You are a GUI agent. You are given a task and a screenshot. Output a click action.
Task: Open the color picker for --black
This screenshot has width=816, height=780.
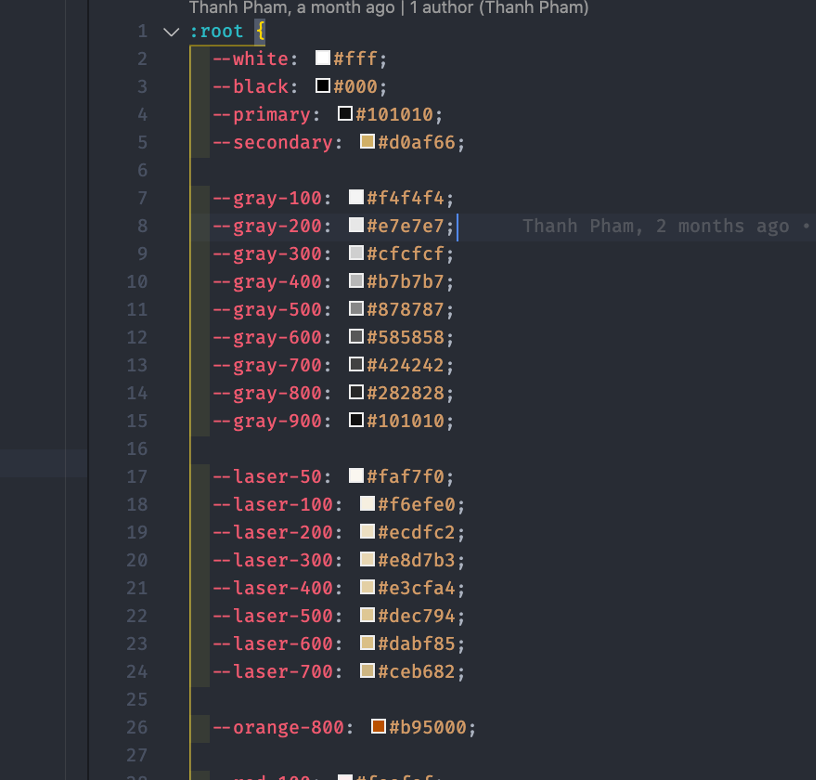point(321,85)
